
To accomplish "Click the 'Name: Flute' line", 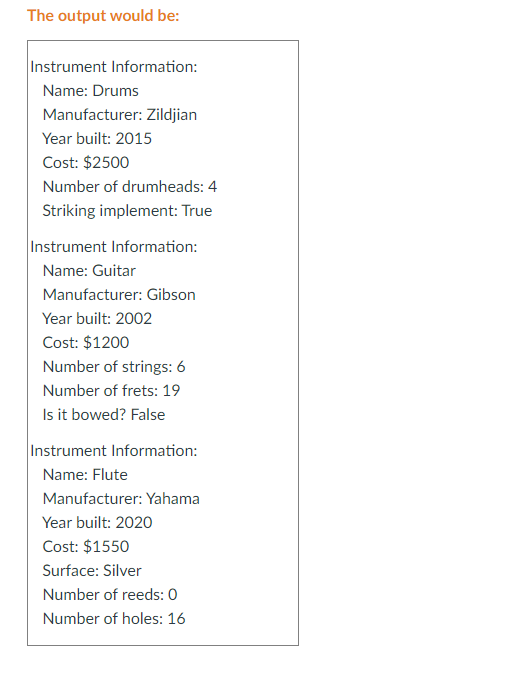I will pyautogui.click(x=85, y=475).
